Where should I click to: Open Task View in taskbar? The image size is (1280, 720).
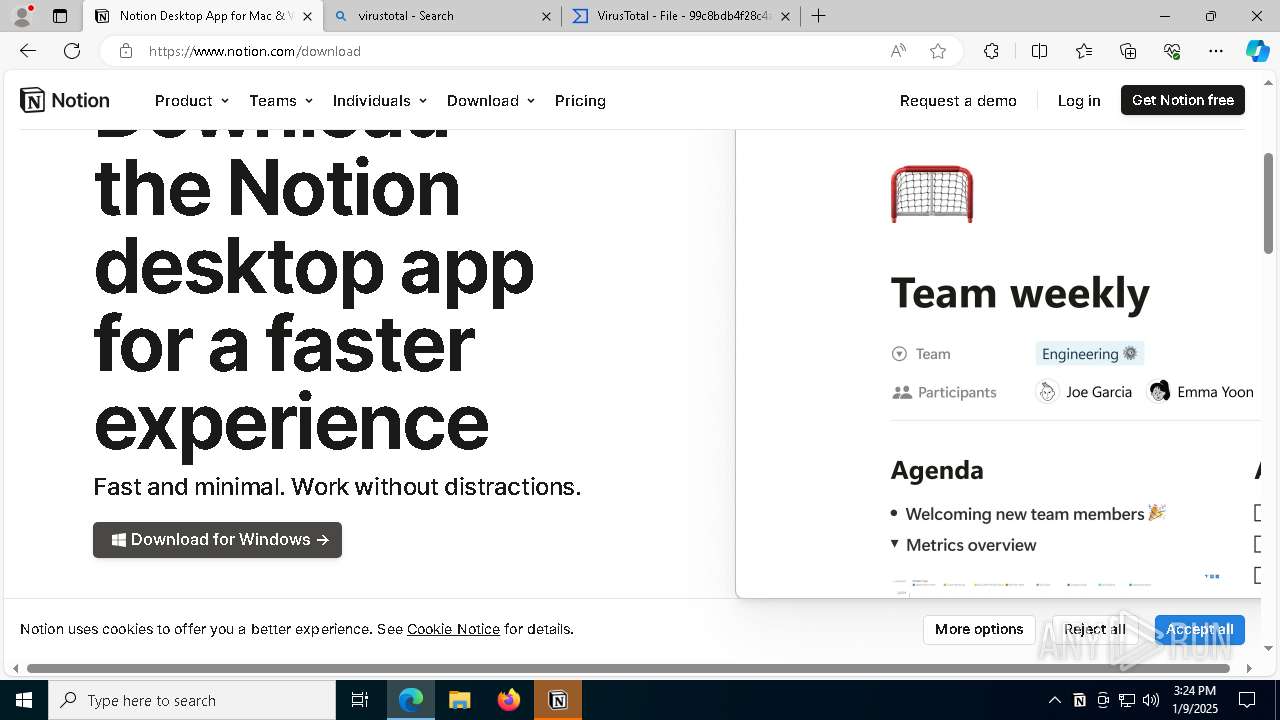click(360, 700)
